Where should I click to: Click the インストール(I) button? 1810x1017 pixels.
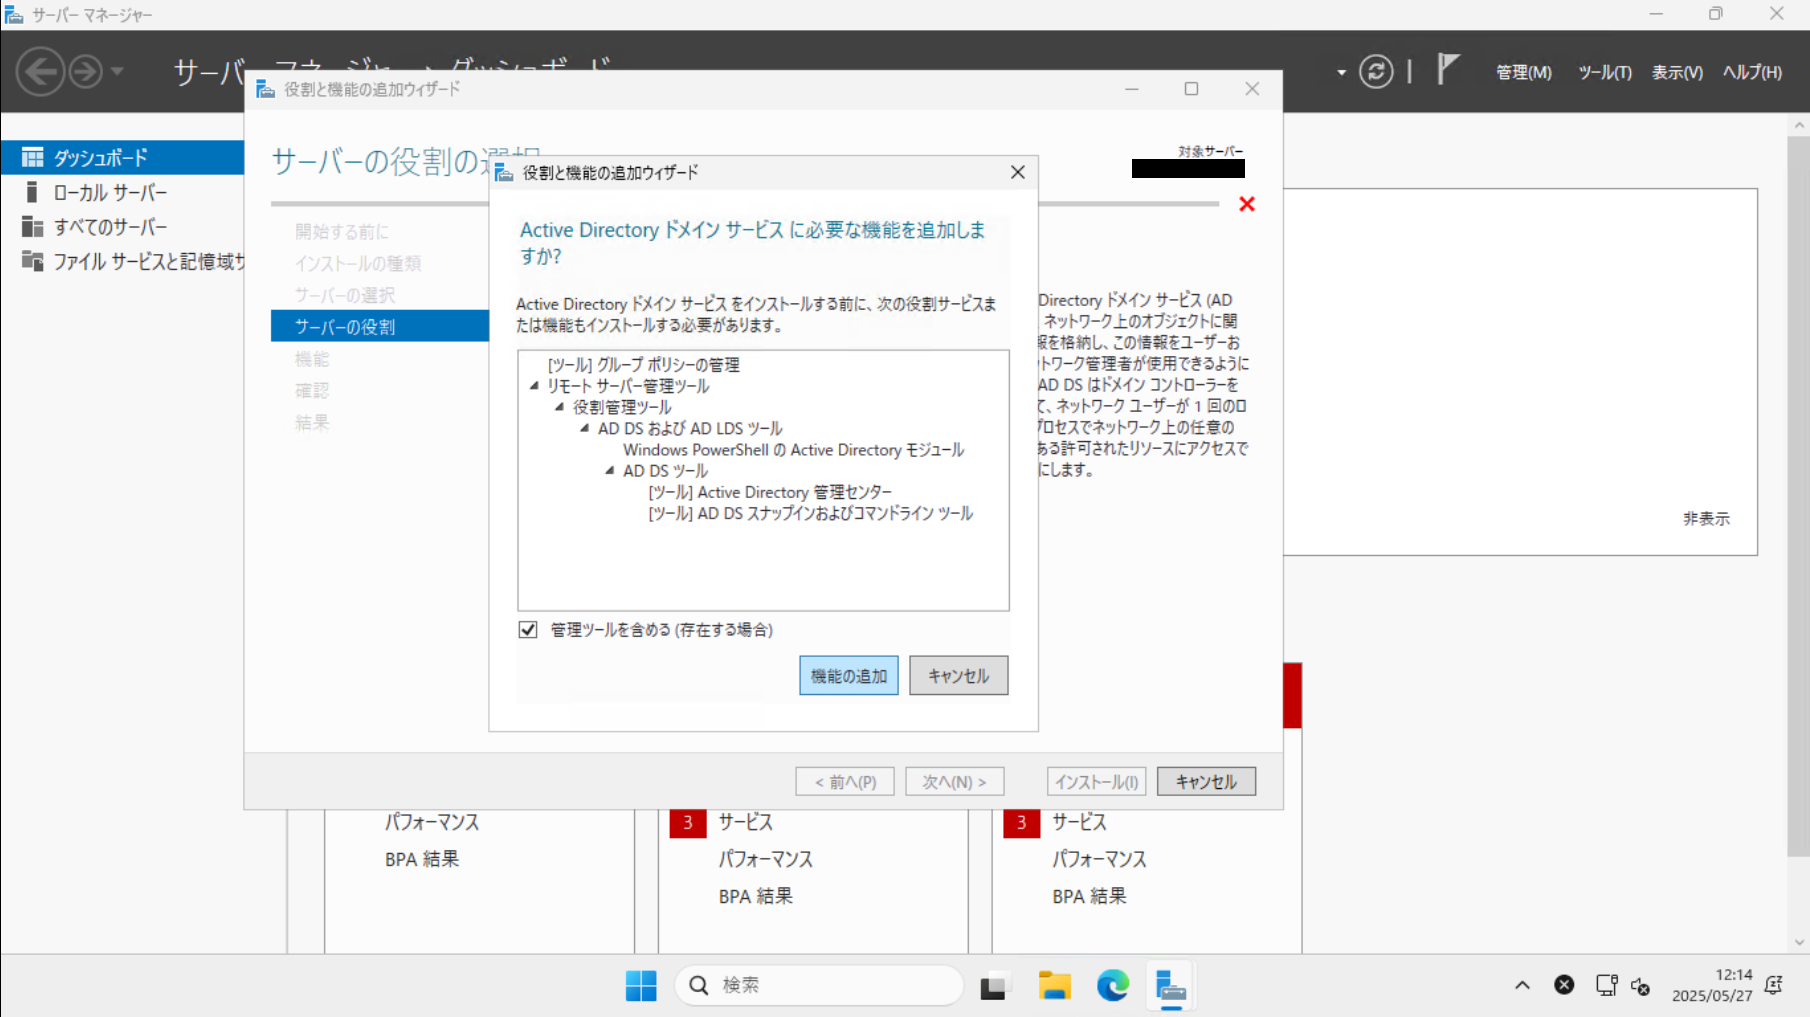coord(1096,781)
